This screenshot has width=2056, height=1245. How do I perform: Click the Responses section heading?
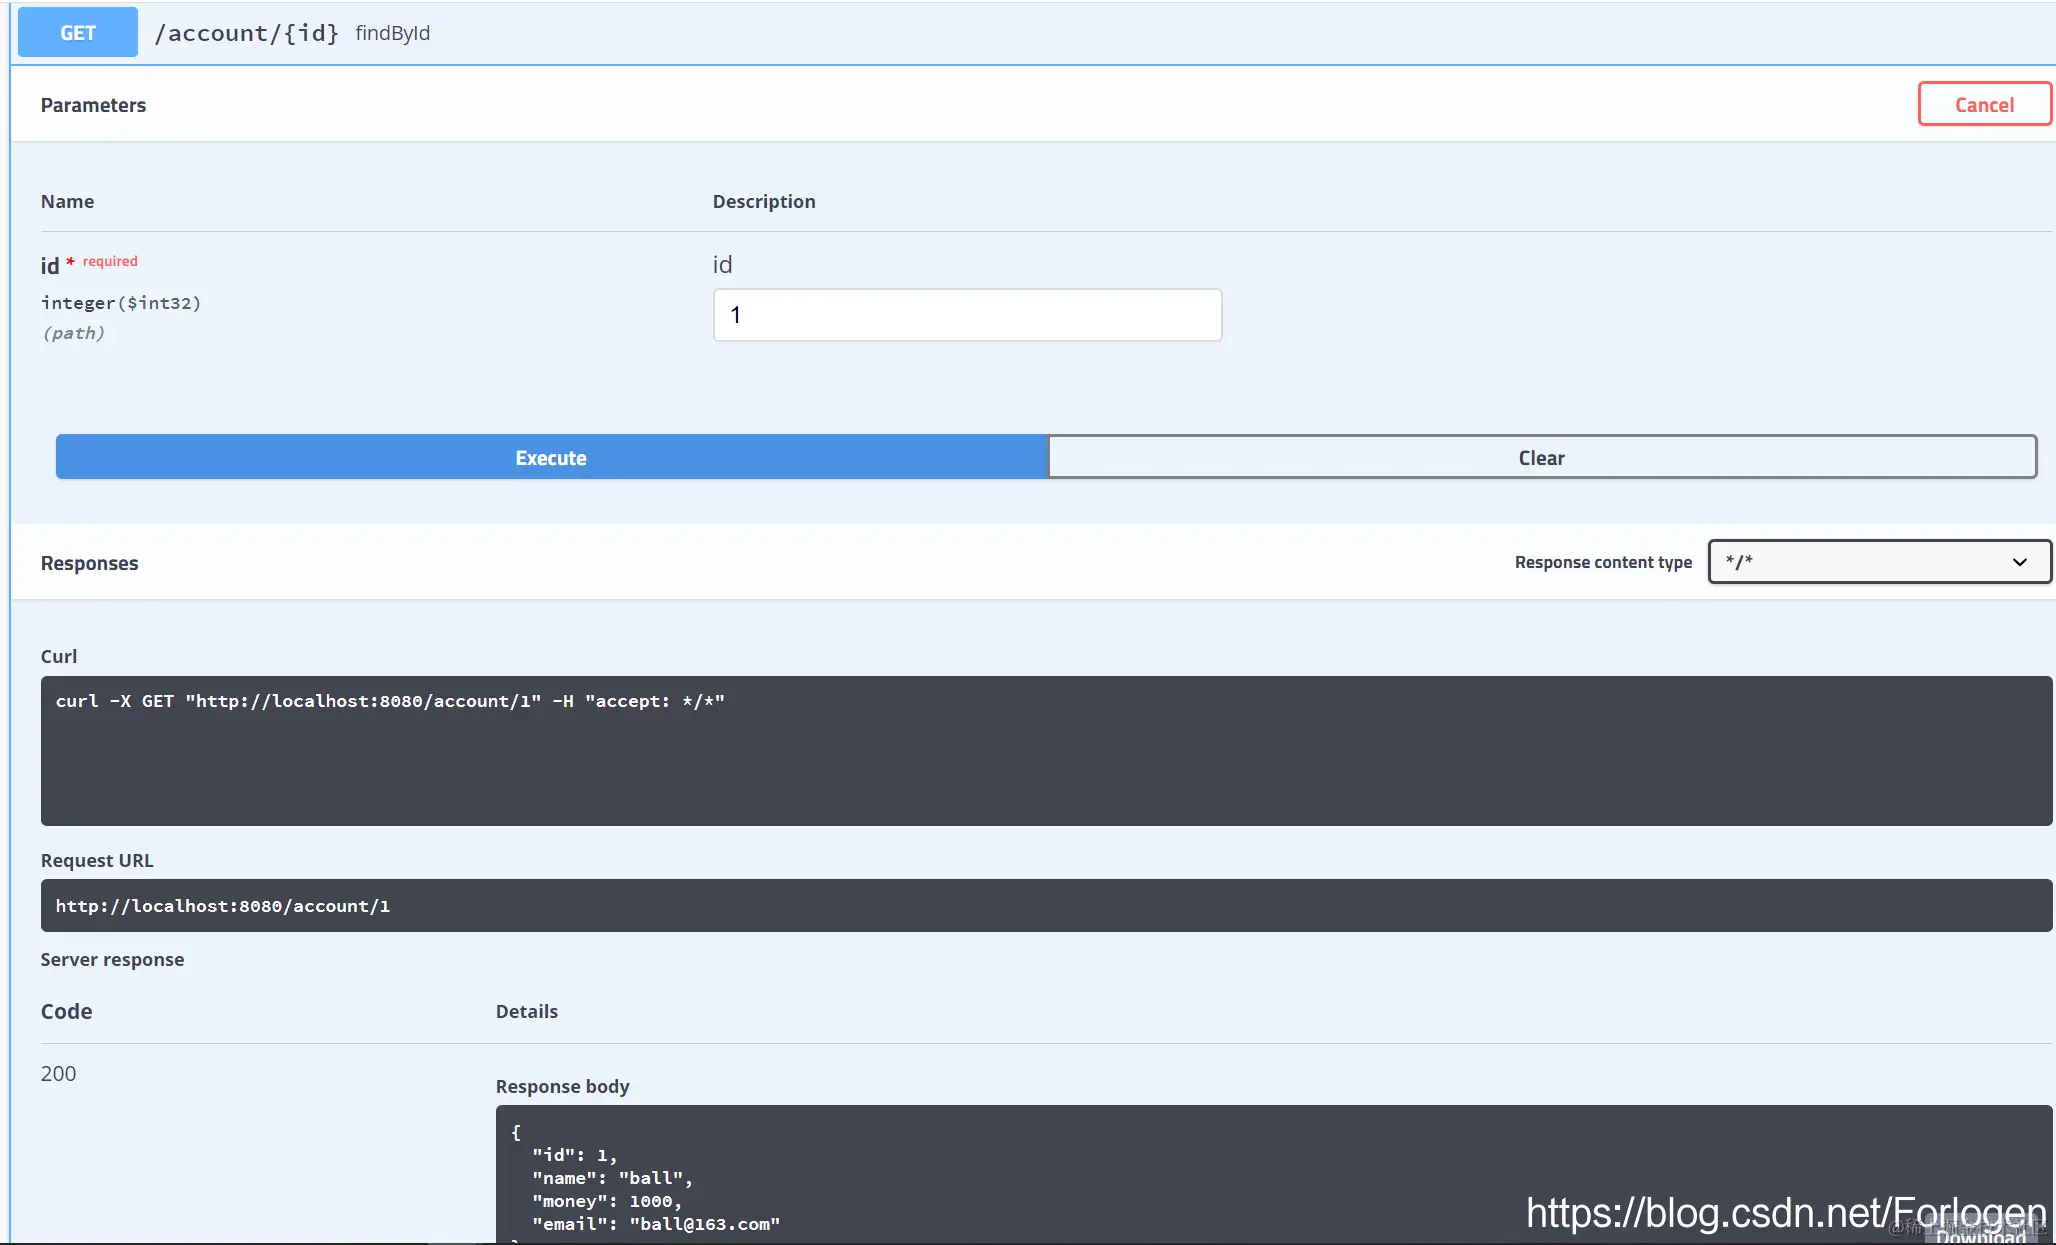click(89, 563)
